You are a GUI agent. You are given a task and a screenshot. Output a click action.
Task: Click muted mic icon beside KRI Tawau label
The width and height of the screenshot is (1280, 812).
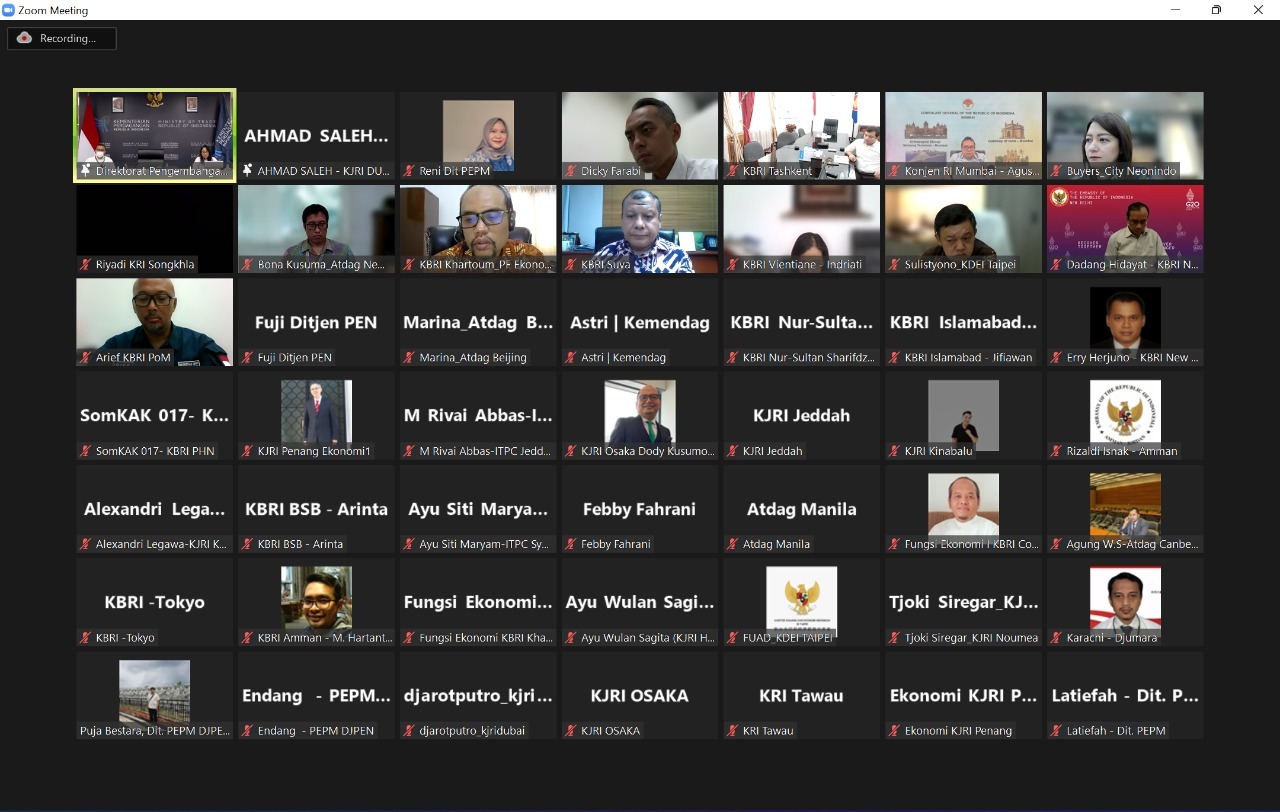coord(734,731)
